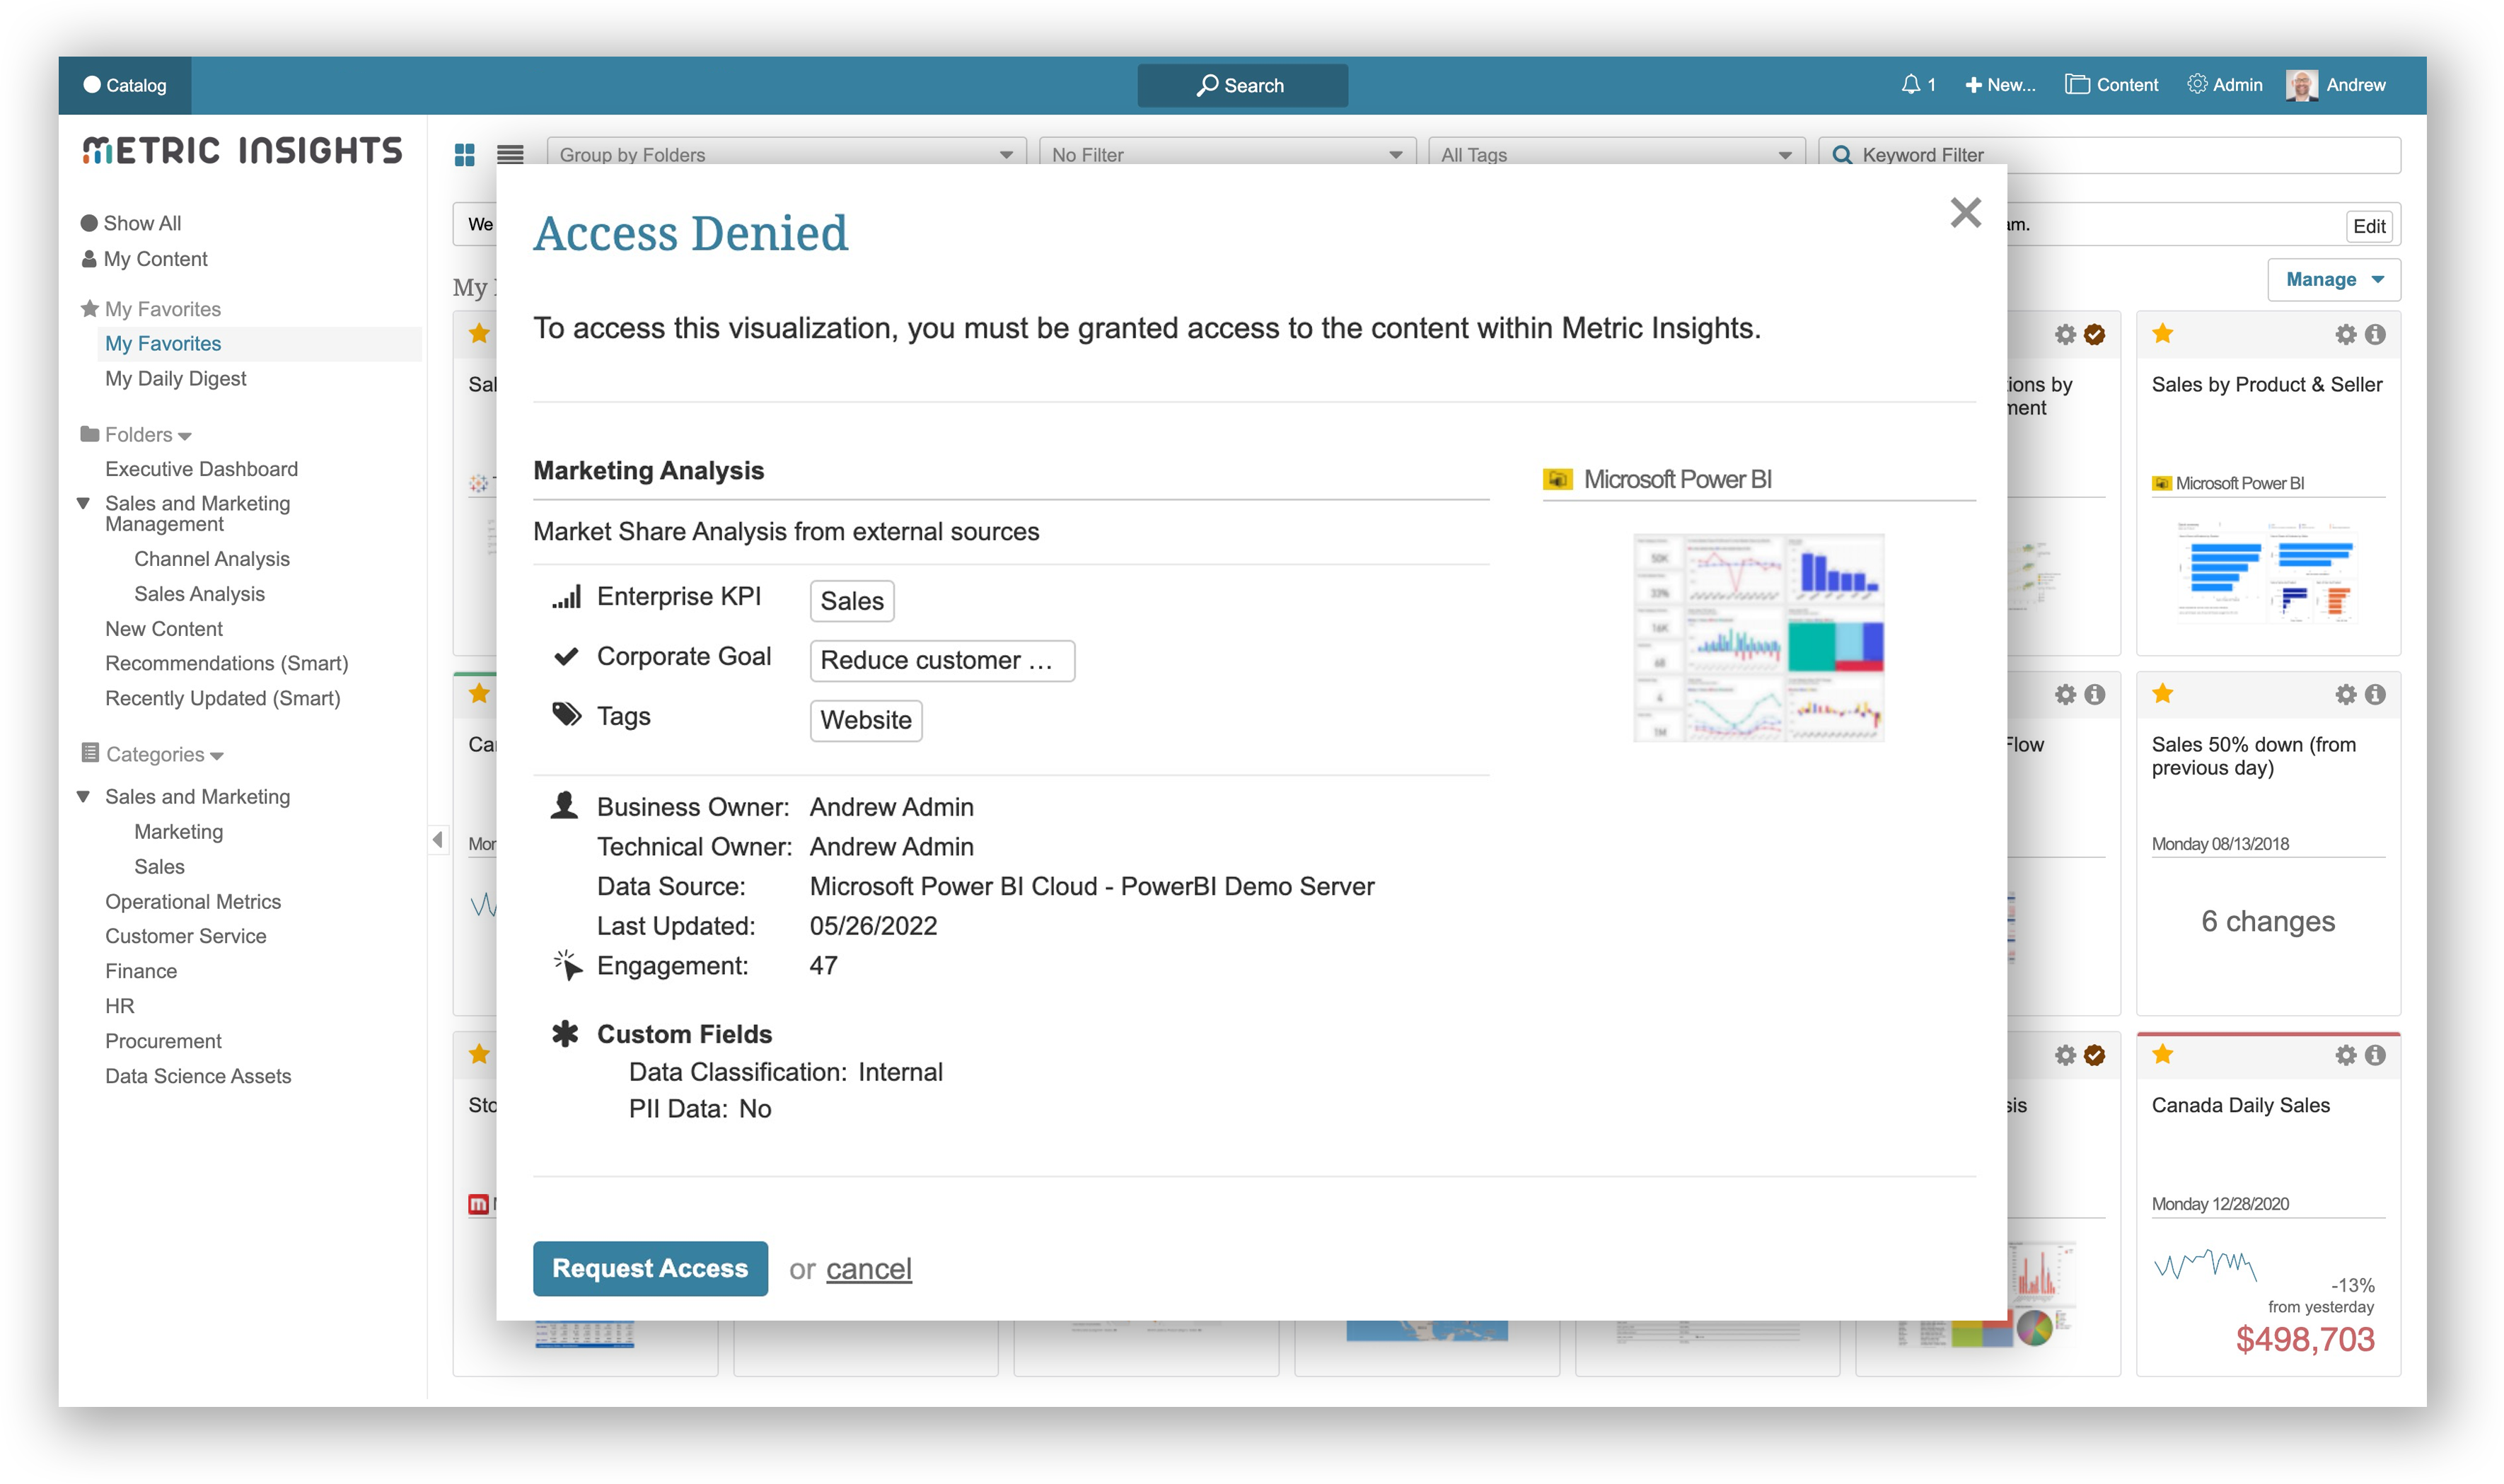2504x1484 pixels.
Task: Click the New... plus menu
Action: pos(2000,85)
